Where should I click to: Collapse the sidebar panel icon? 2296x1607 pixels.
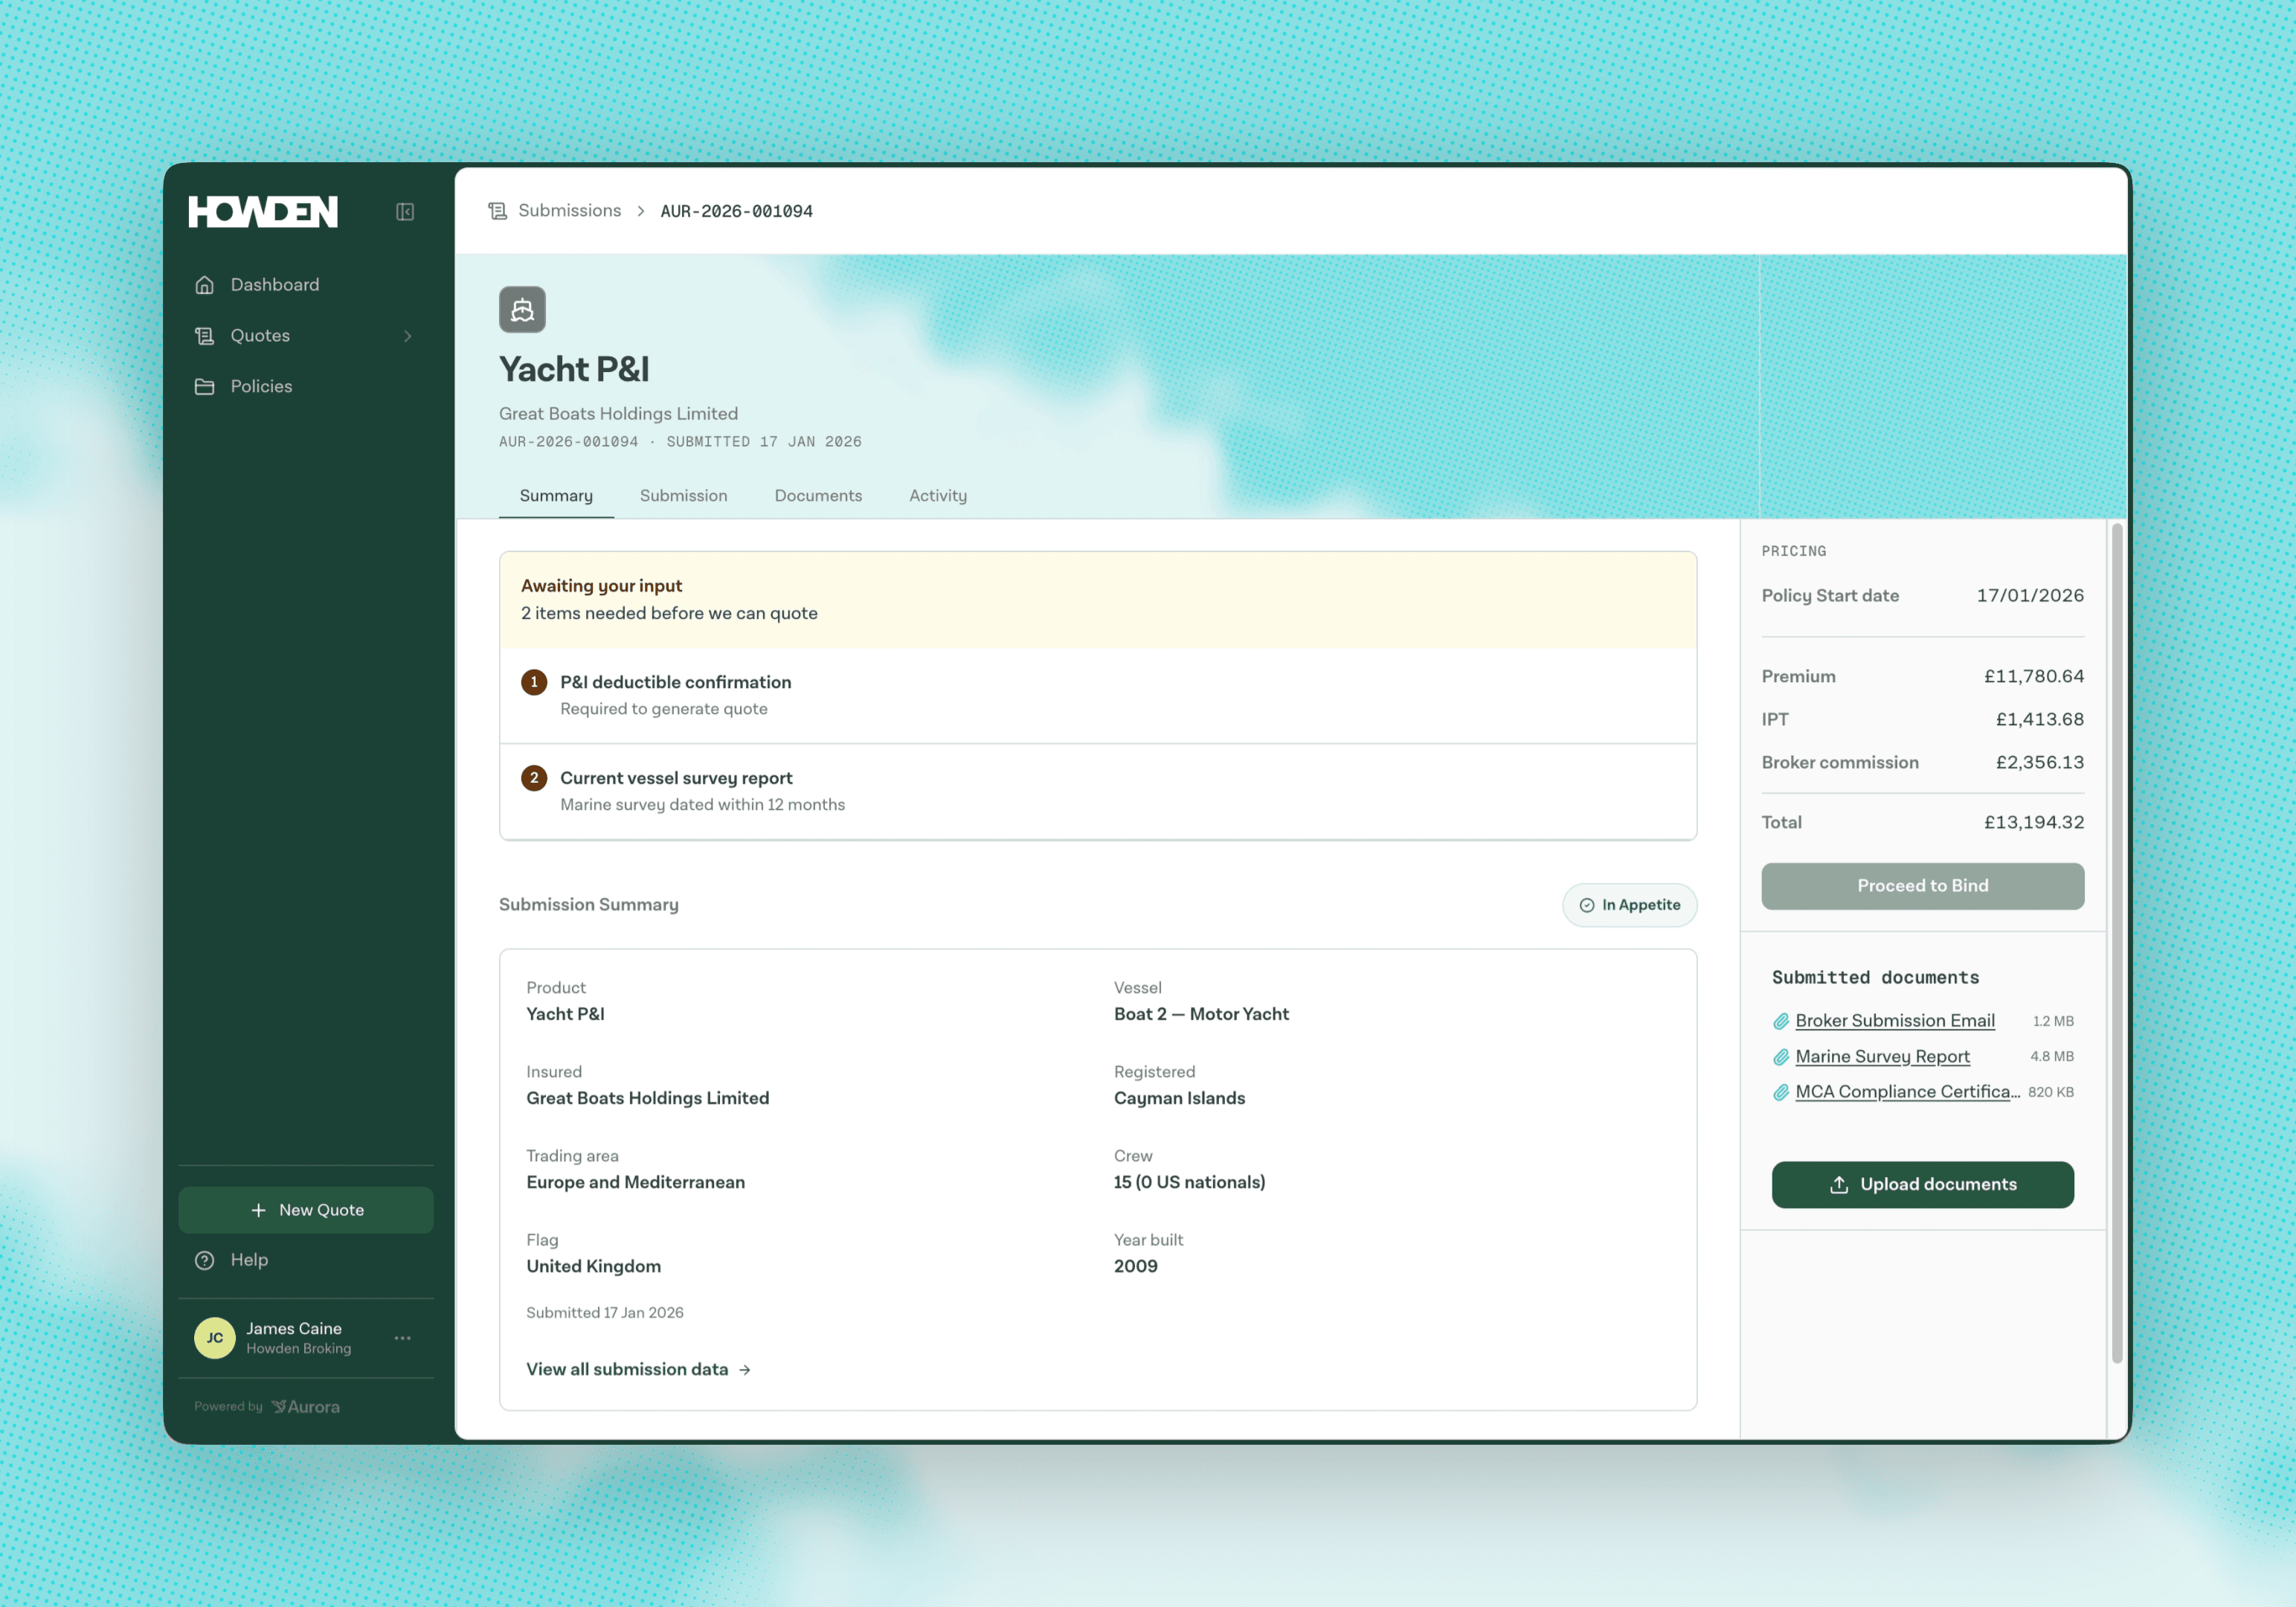404,211
